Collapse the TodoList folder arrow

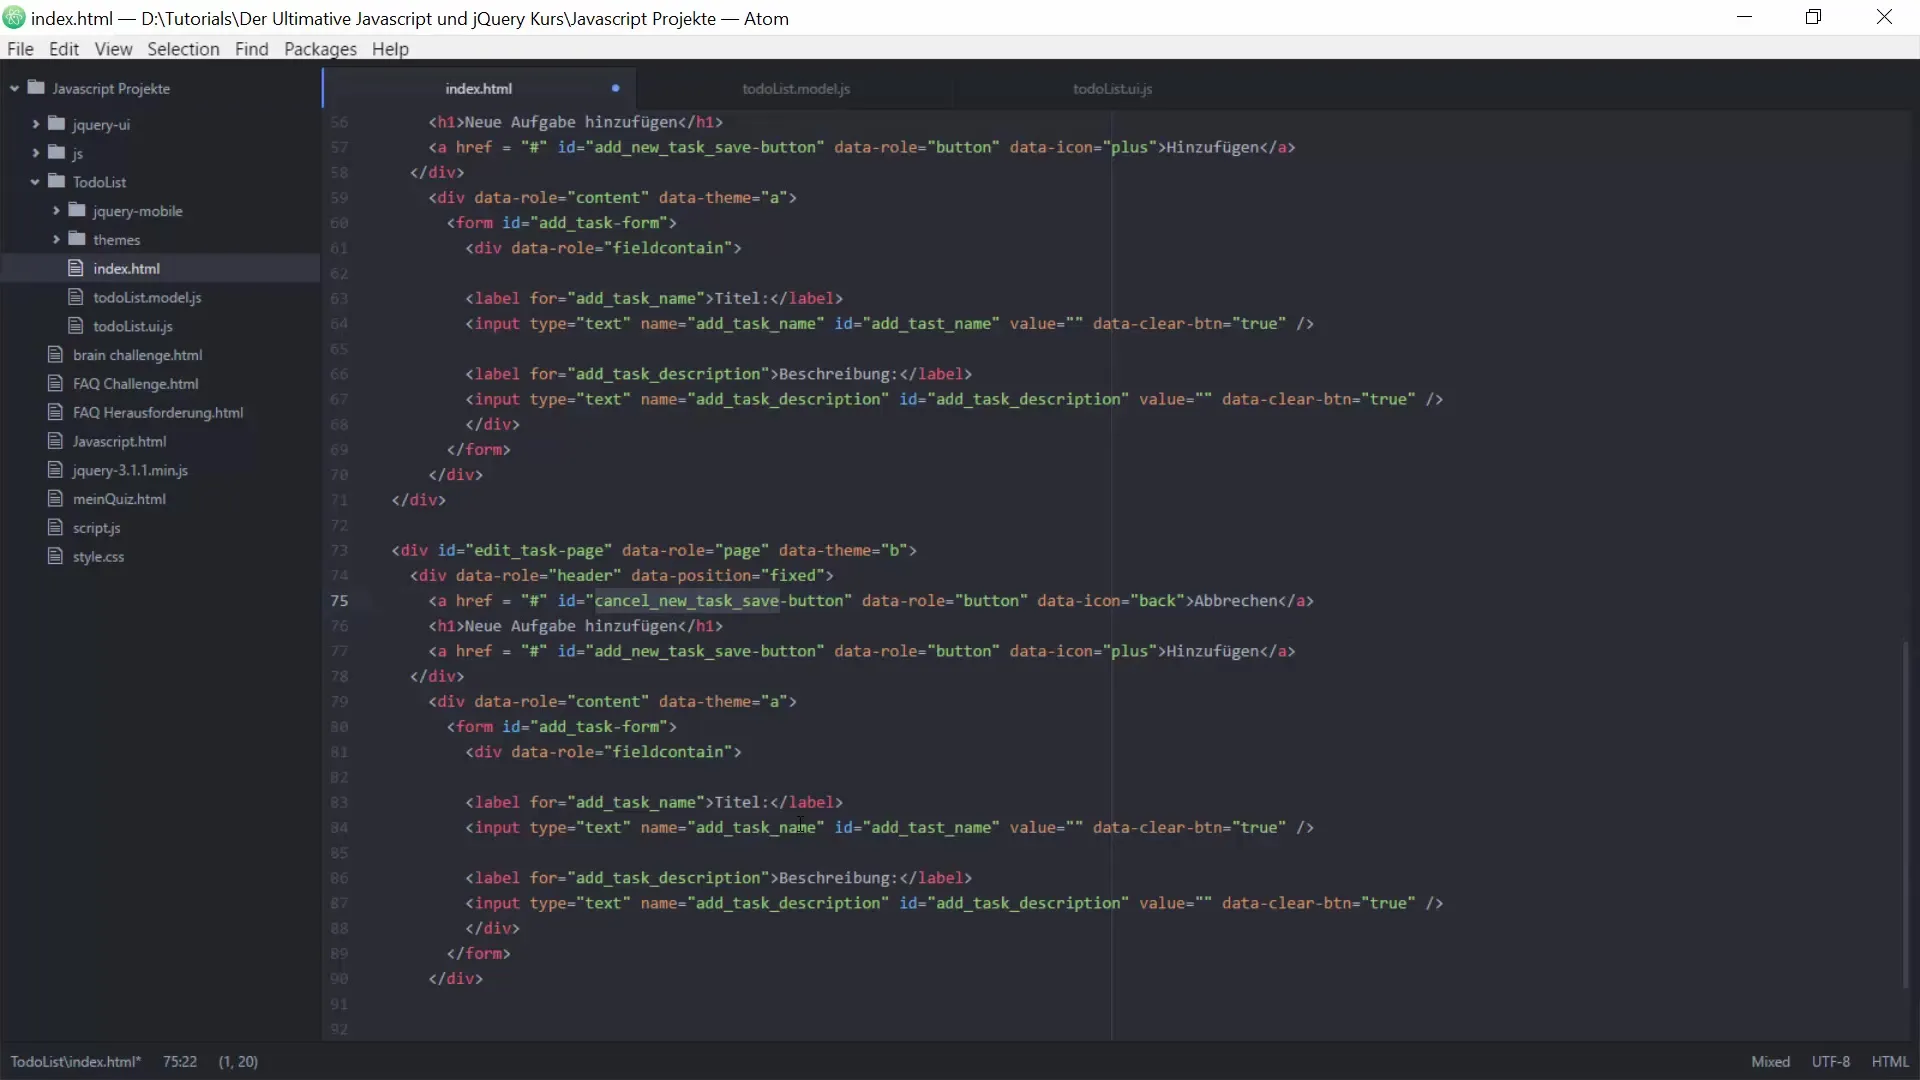pyautogui.click(x=35, y=182)
